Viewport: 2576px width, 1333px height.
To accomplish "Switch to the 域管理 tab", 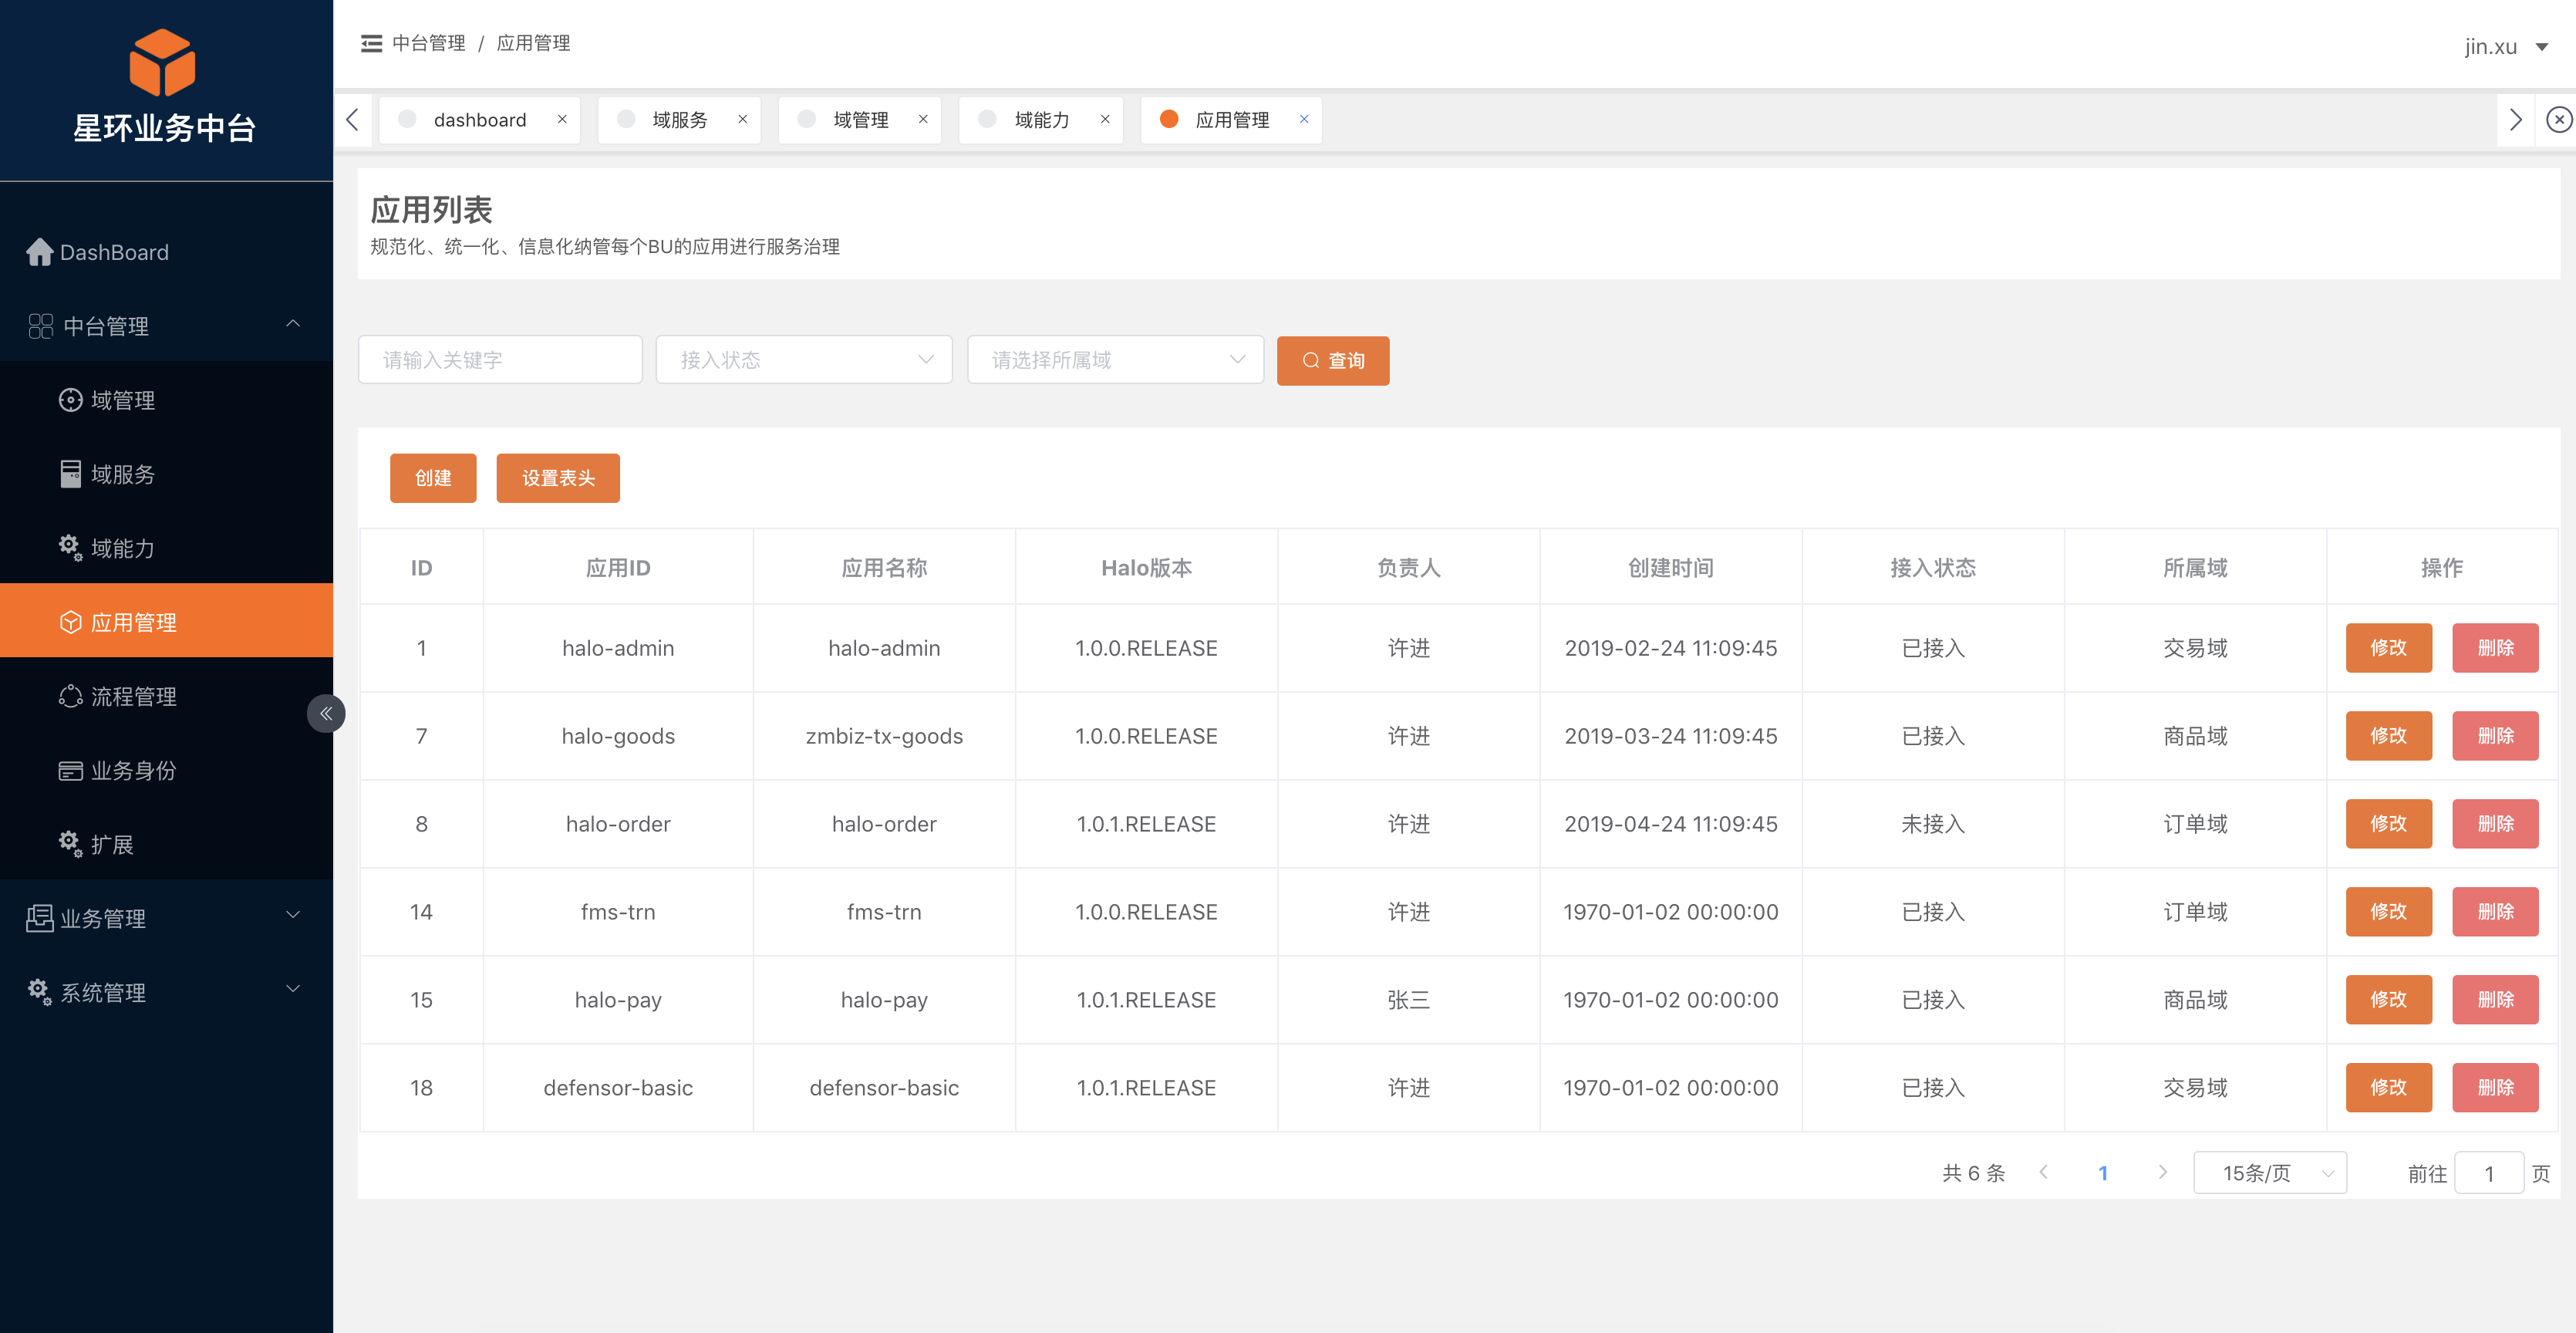I will pyautogui.click(x=860, y=120).
